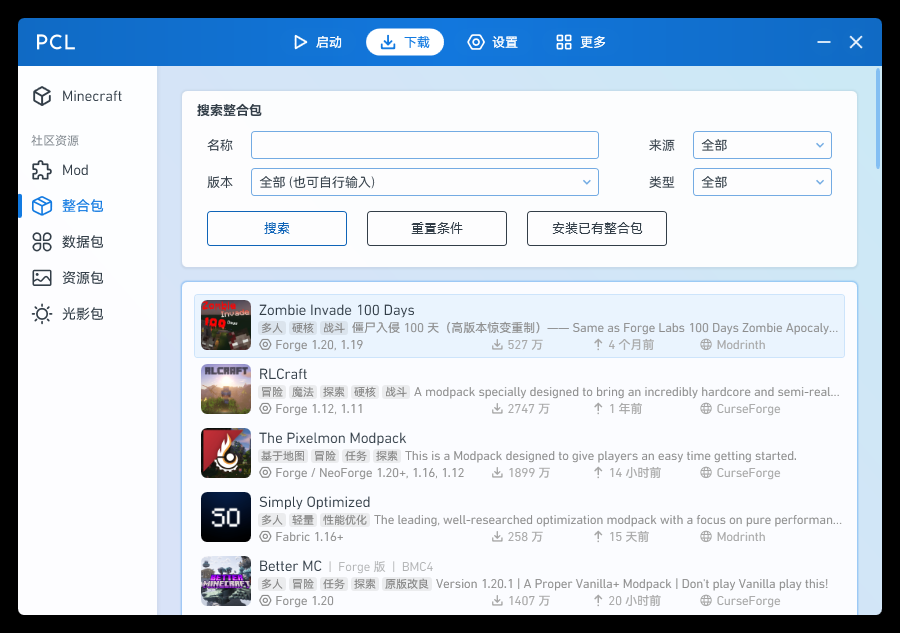Click the 搜索 search button

click(x=277, y=228)
